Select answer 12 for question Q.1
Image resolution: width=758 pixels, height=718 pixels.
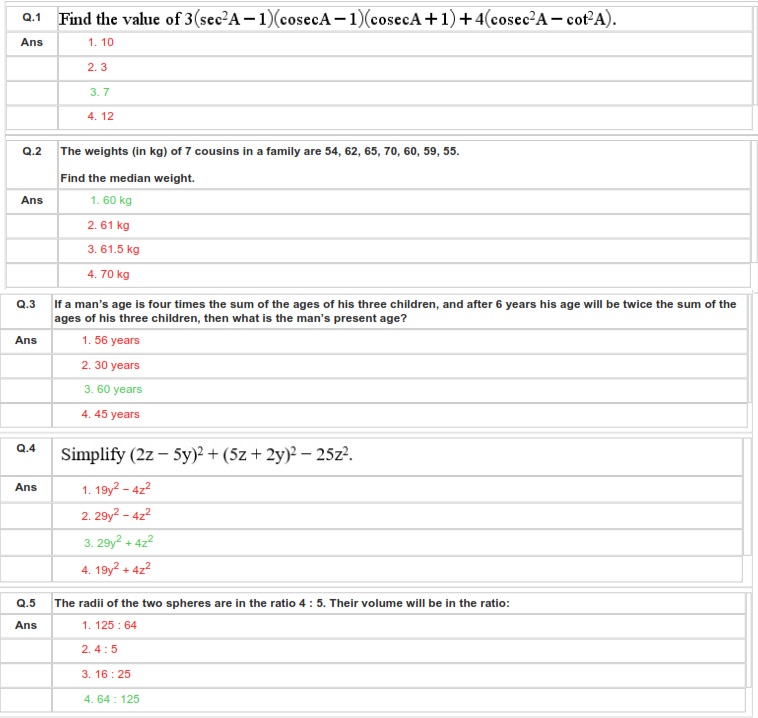[x=101, y=116]
